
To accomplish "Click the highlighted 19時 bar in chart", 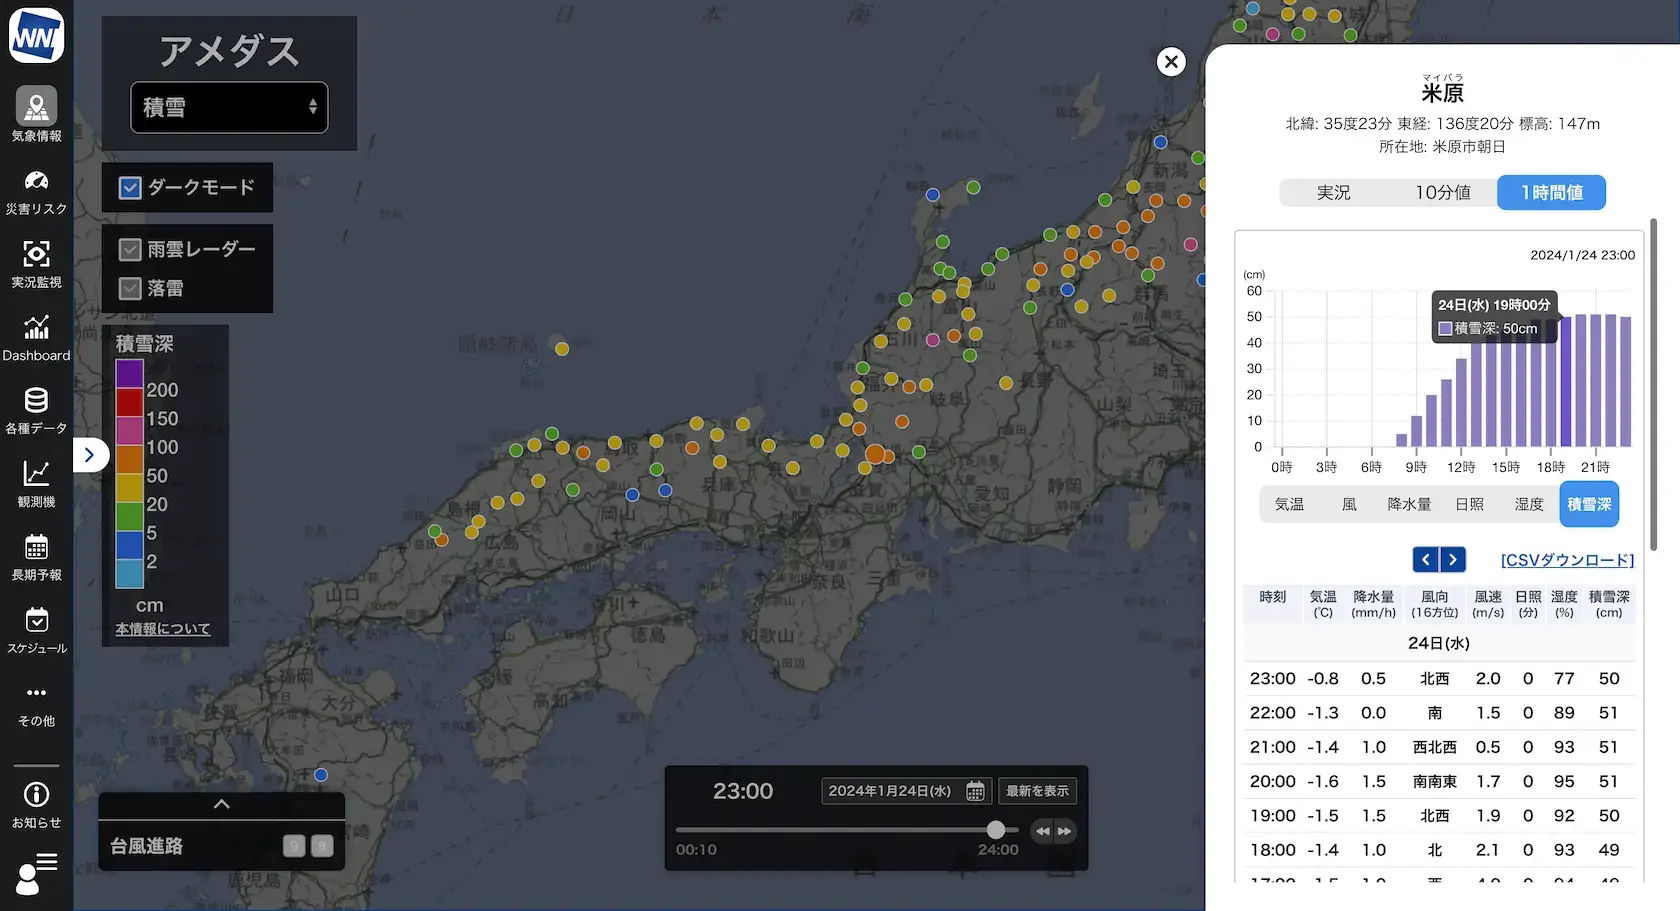I will [1566, 381].
